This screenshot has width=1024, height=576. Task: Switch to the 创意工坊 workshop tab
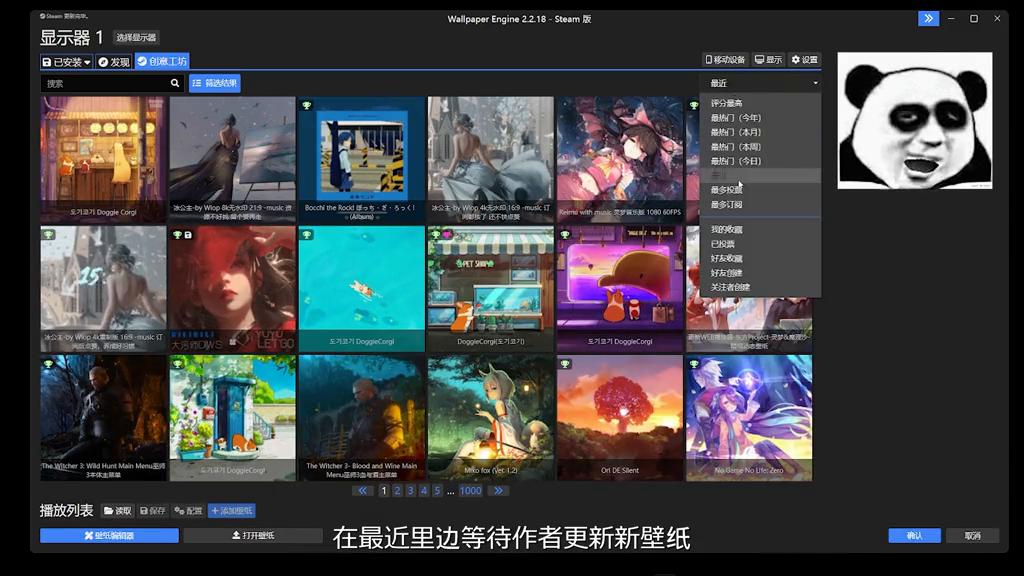point(162,61)
